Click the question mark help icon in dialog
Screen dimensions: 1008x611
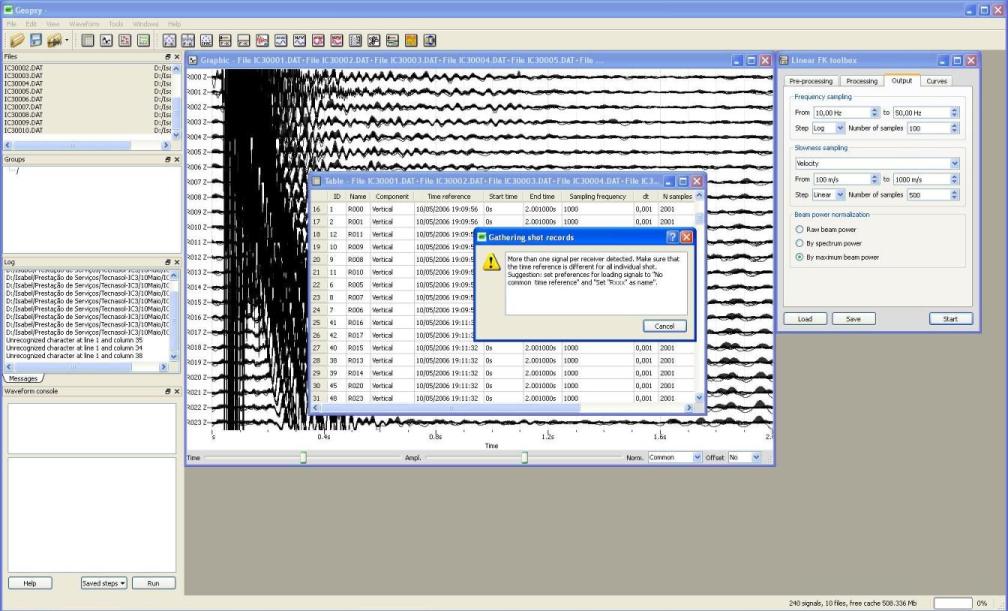(x=671, y=238)
